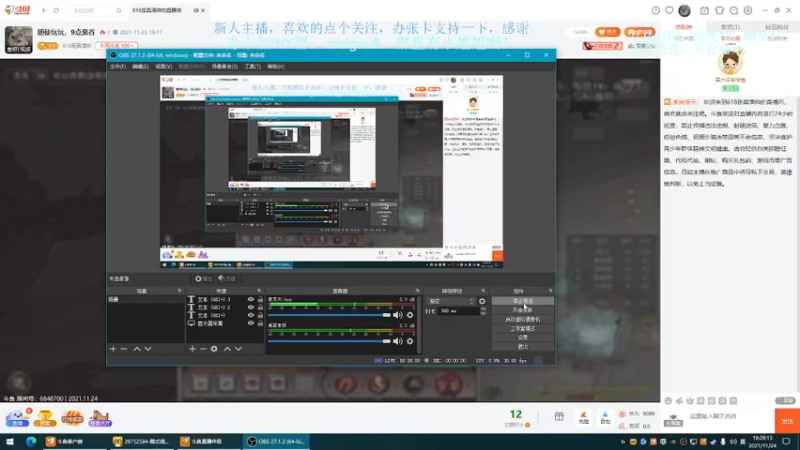Click the source Filters button in toolbar
This screenshot has height=450, width=800.
coord(227,279)
